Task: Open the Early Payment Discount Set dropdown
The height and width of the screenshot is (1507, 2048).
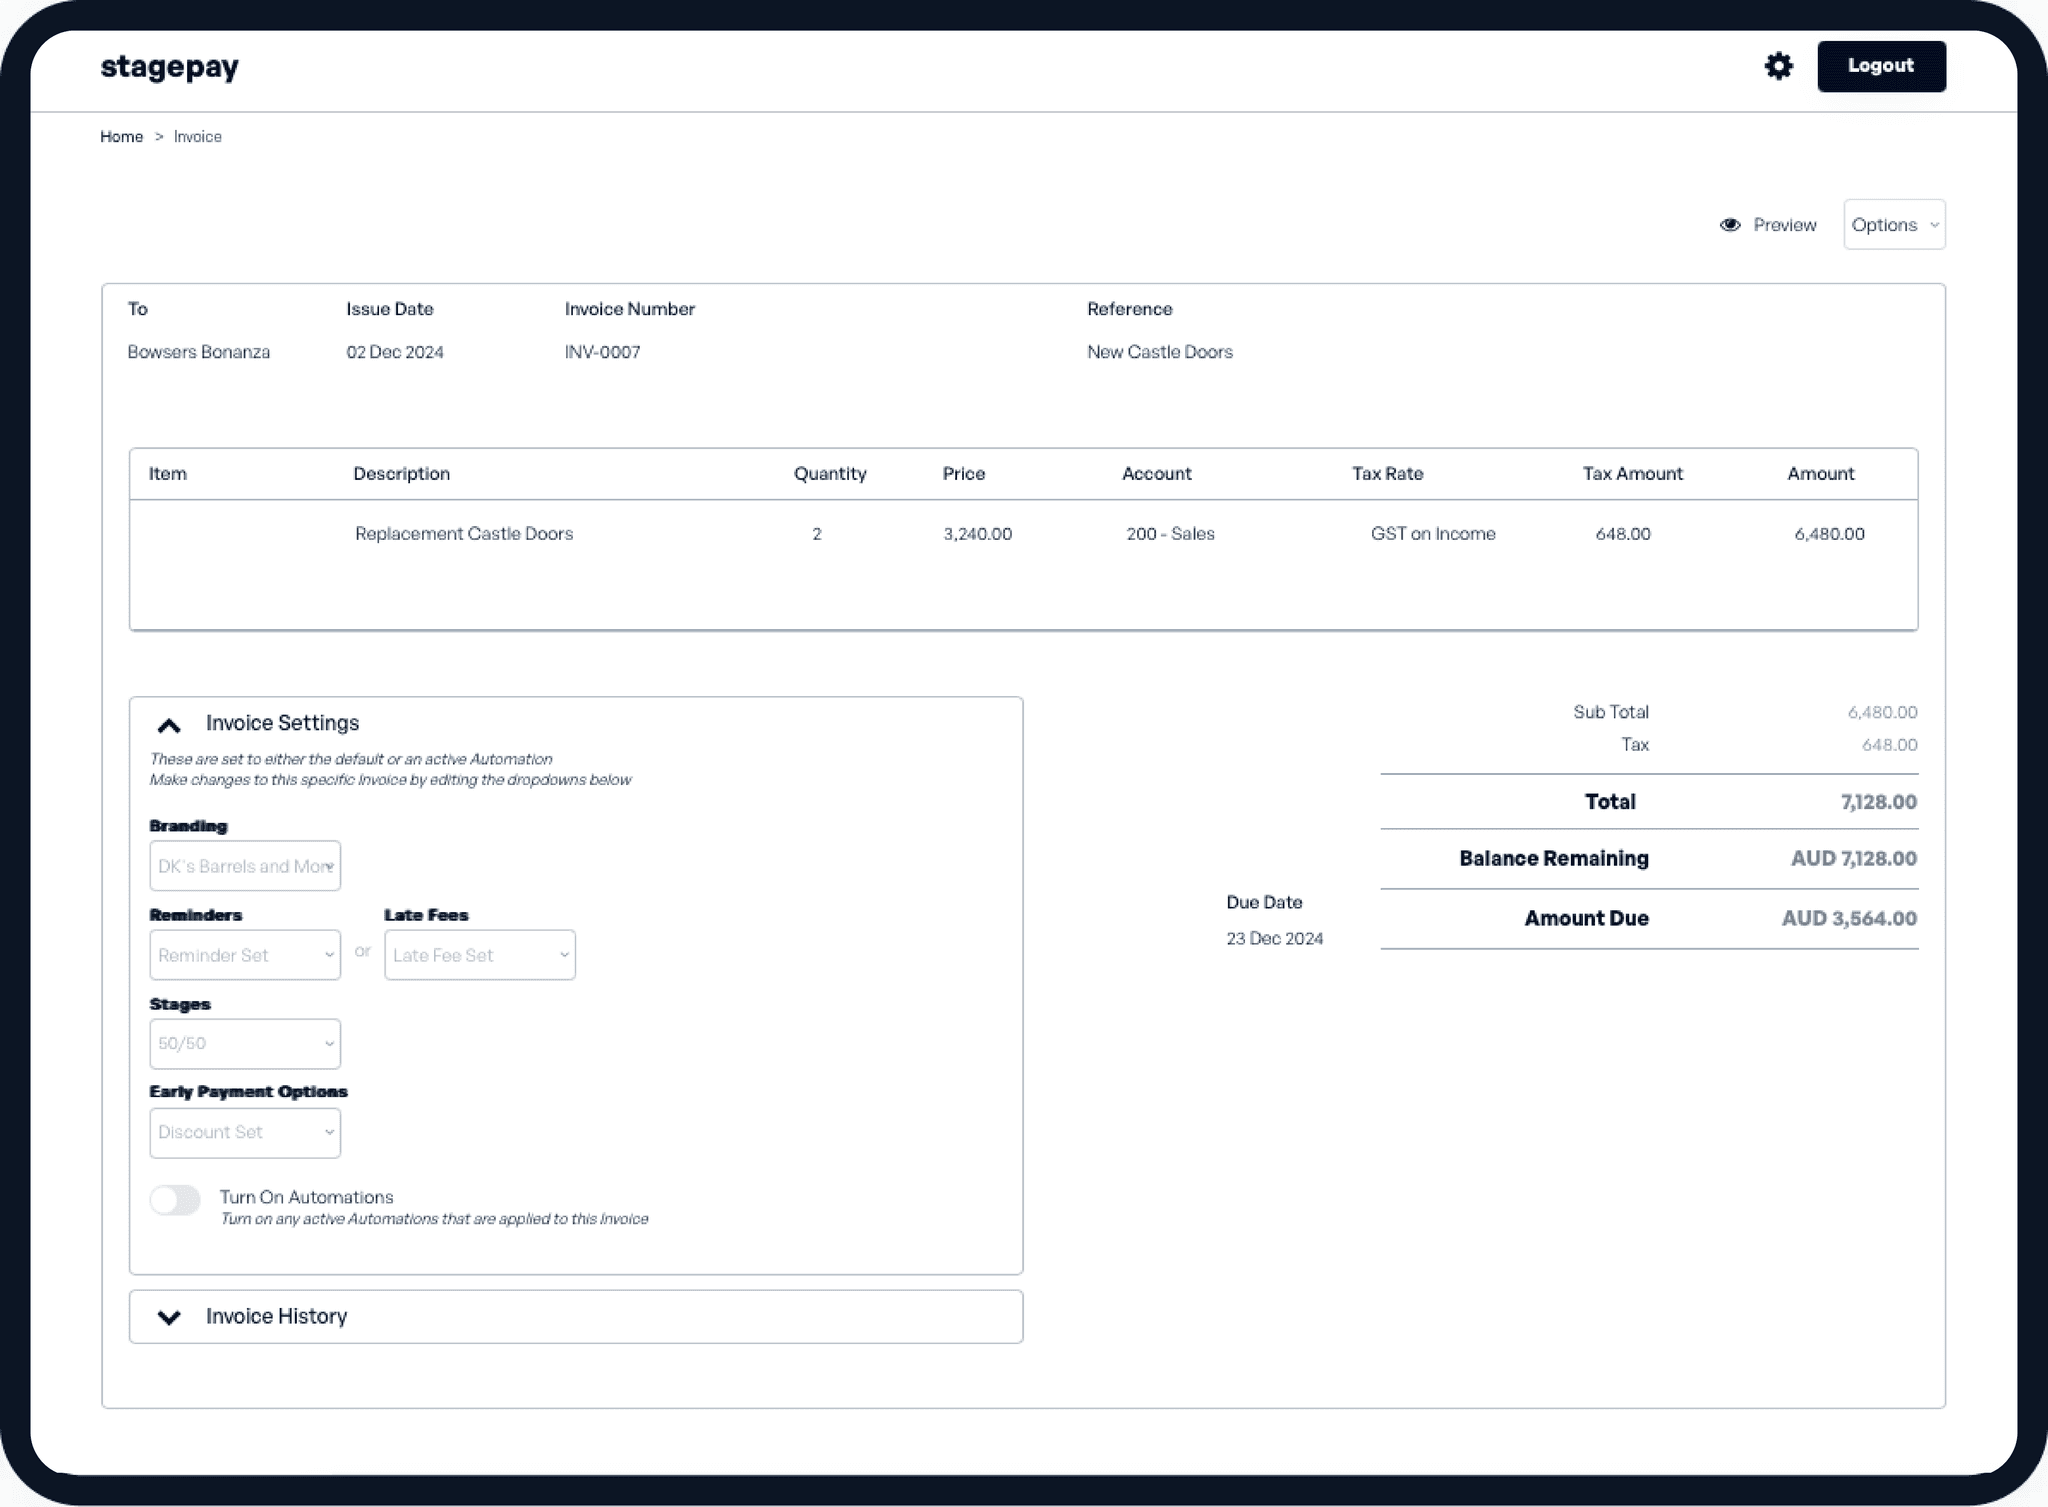Action: 245,1133
